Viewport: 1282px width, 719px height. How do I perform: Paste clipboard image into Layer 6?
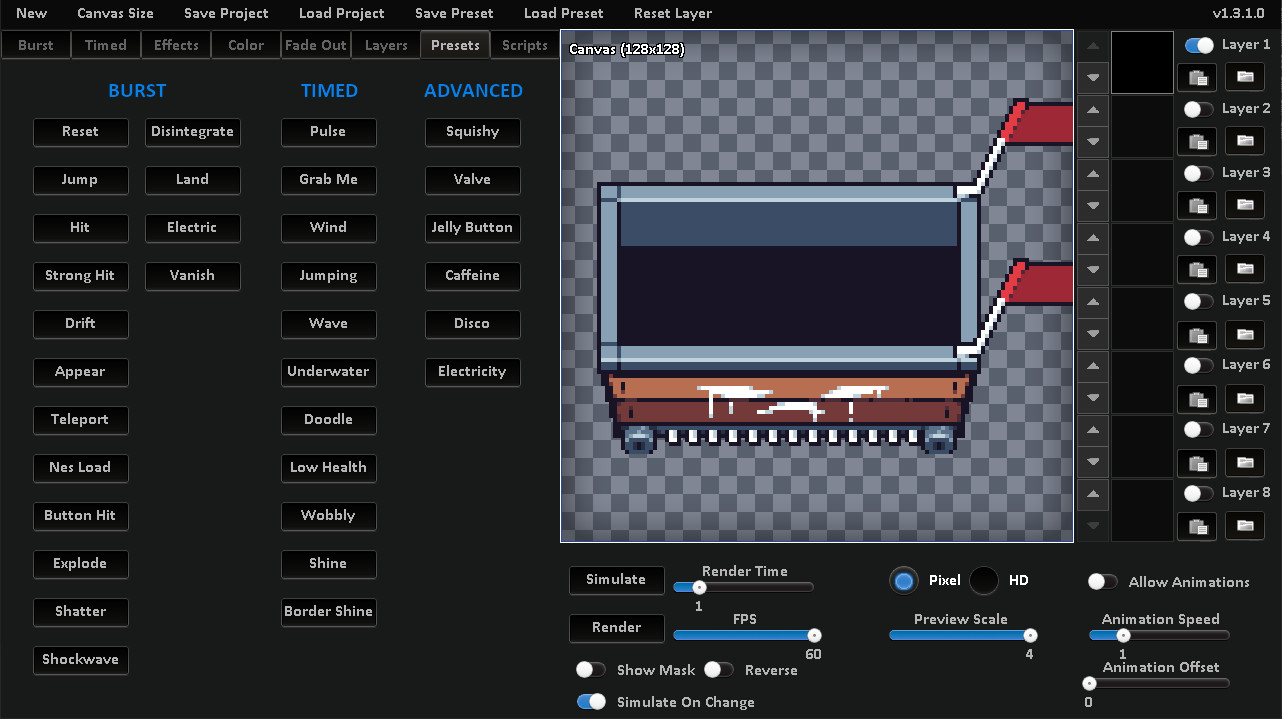tap(1197, 399)
